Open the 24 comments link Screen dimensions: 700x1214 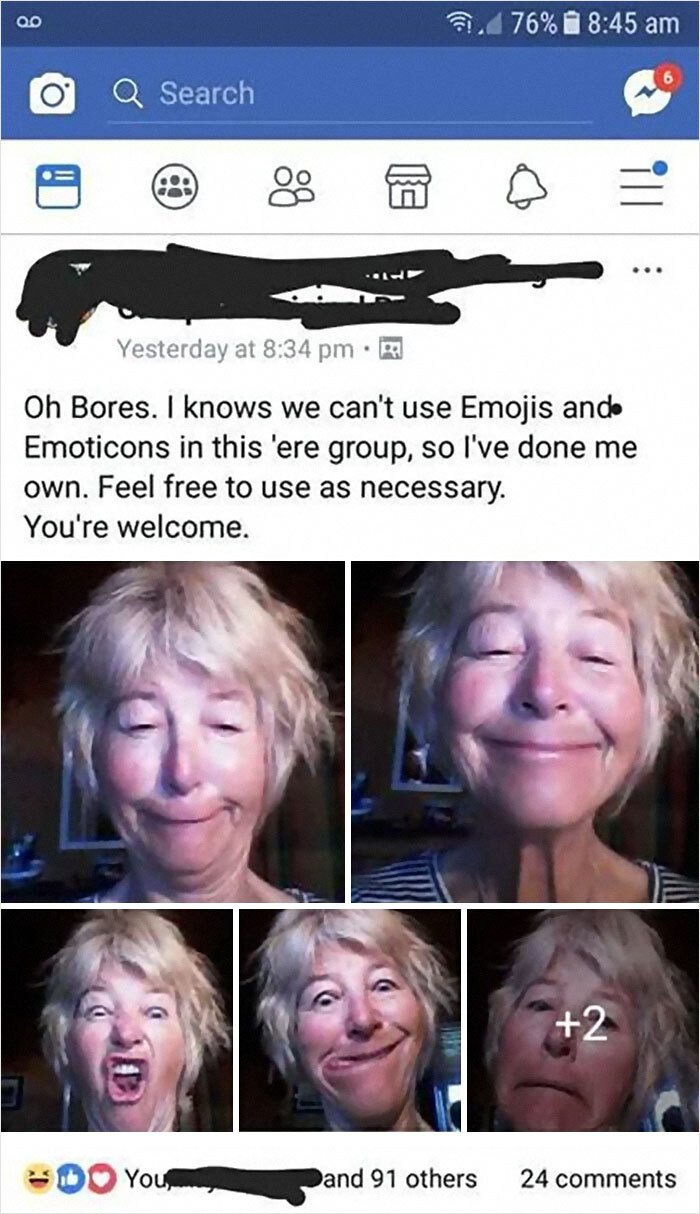(598, 1178)
